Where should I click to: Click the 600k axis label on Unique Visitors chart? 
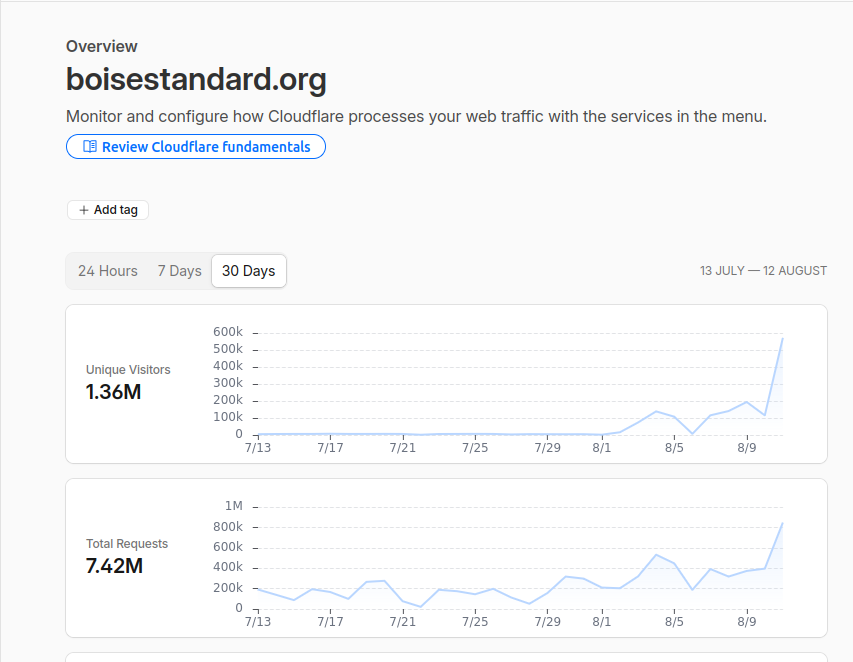tap(228, 332)
